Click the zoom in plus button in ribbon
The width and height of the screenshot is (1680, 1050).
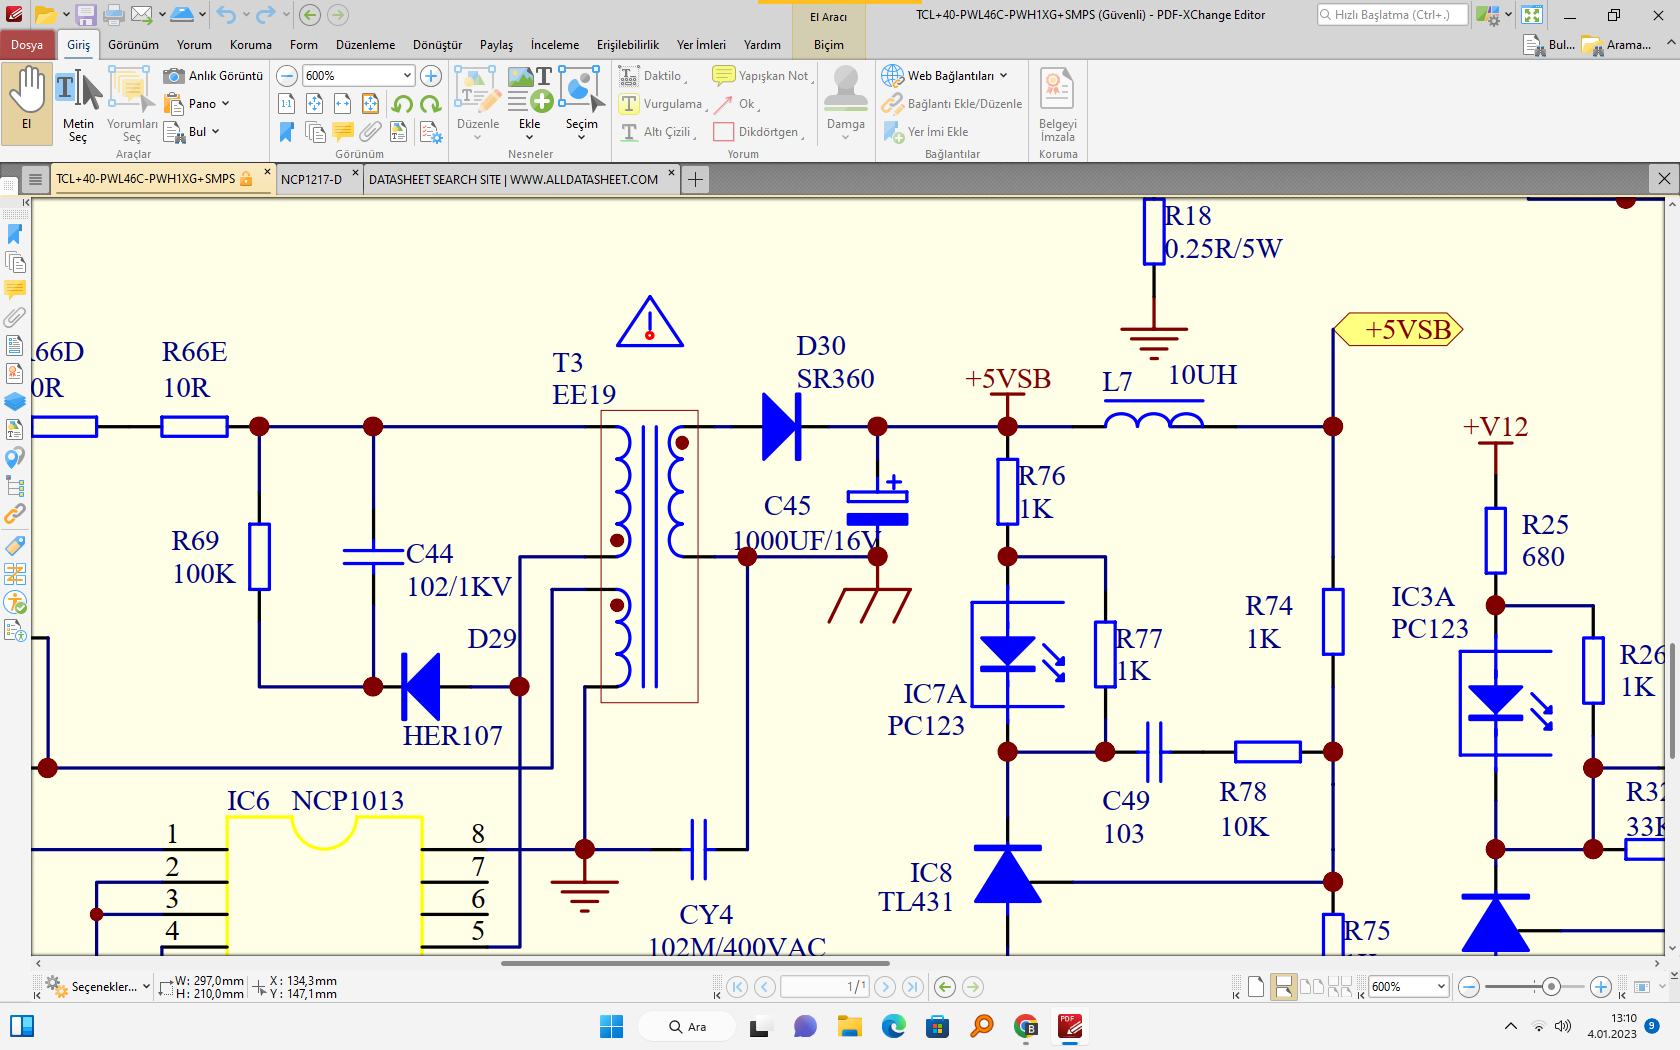(431, 76)
